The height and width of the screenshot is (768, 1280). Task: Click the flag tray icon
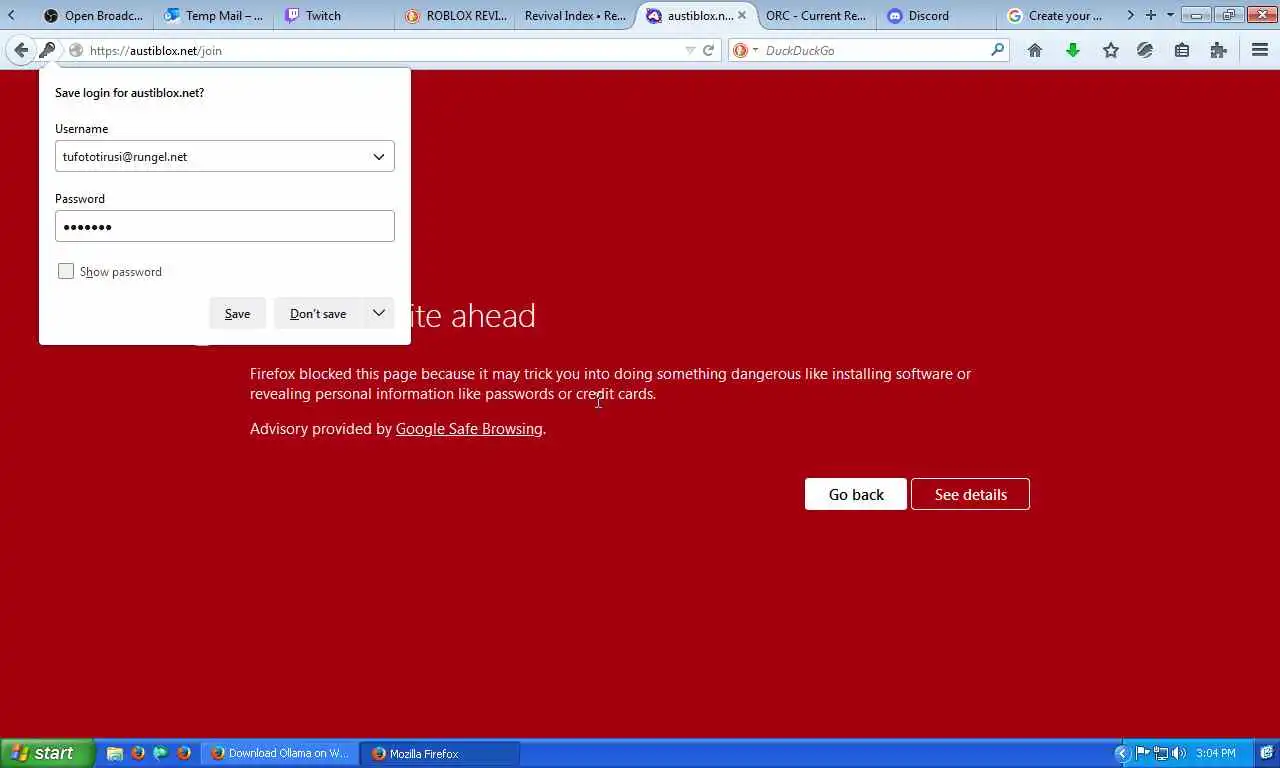pos(1142,753)
